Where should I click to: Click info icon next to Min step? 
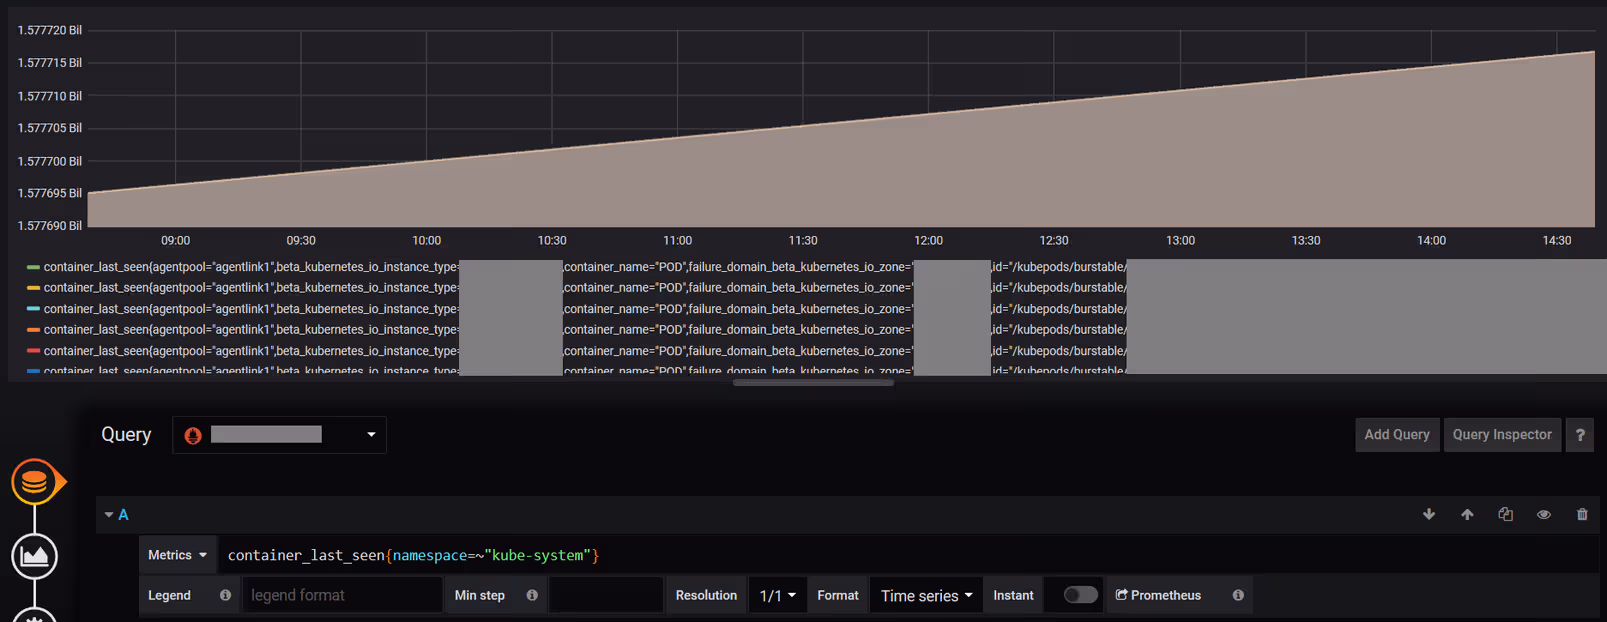pyautogui.click(x=532, y=595)
